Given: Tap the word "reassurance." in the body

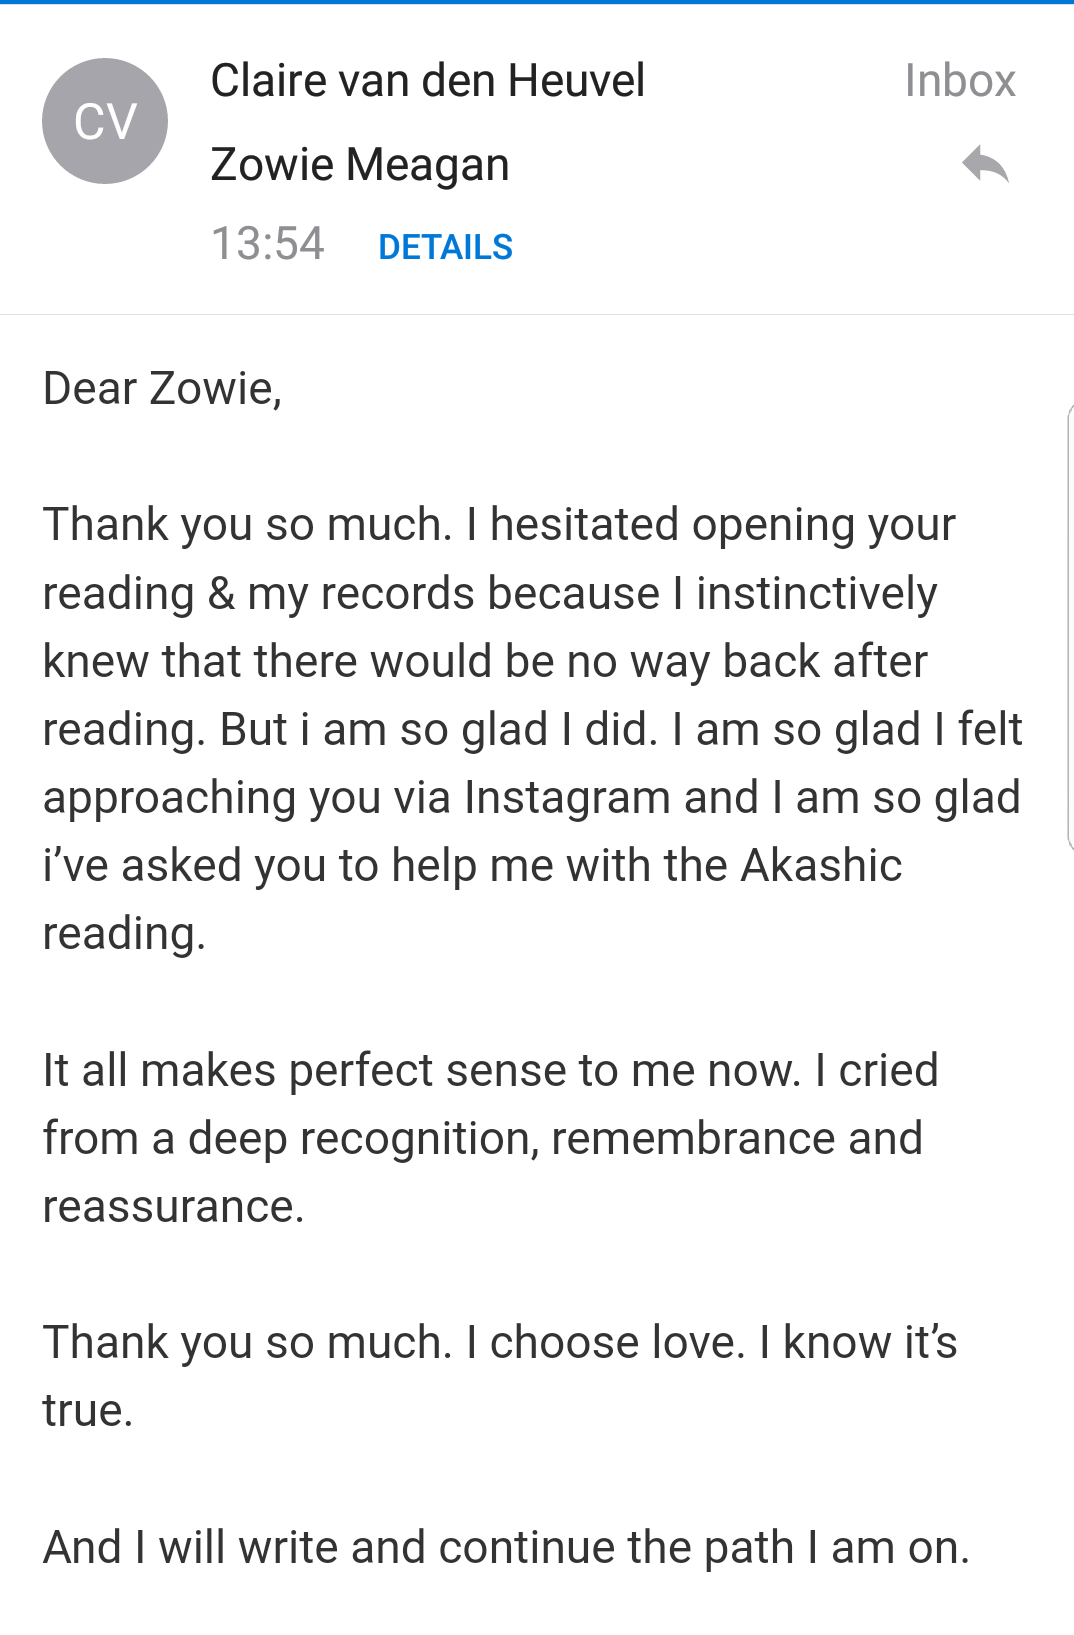Looking at the screenshot, I should (173, 1207).
